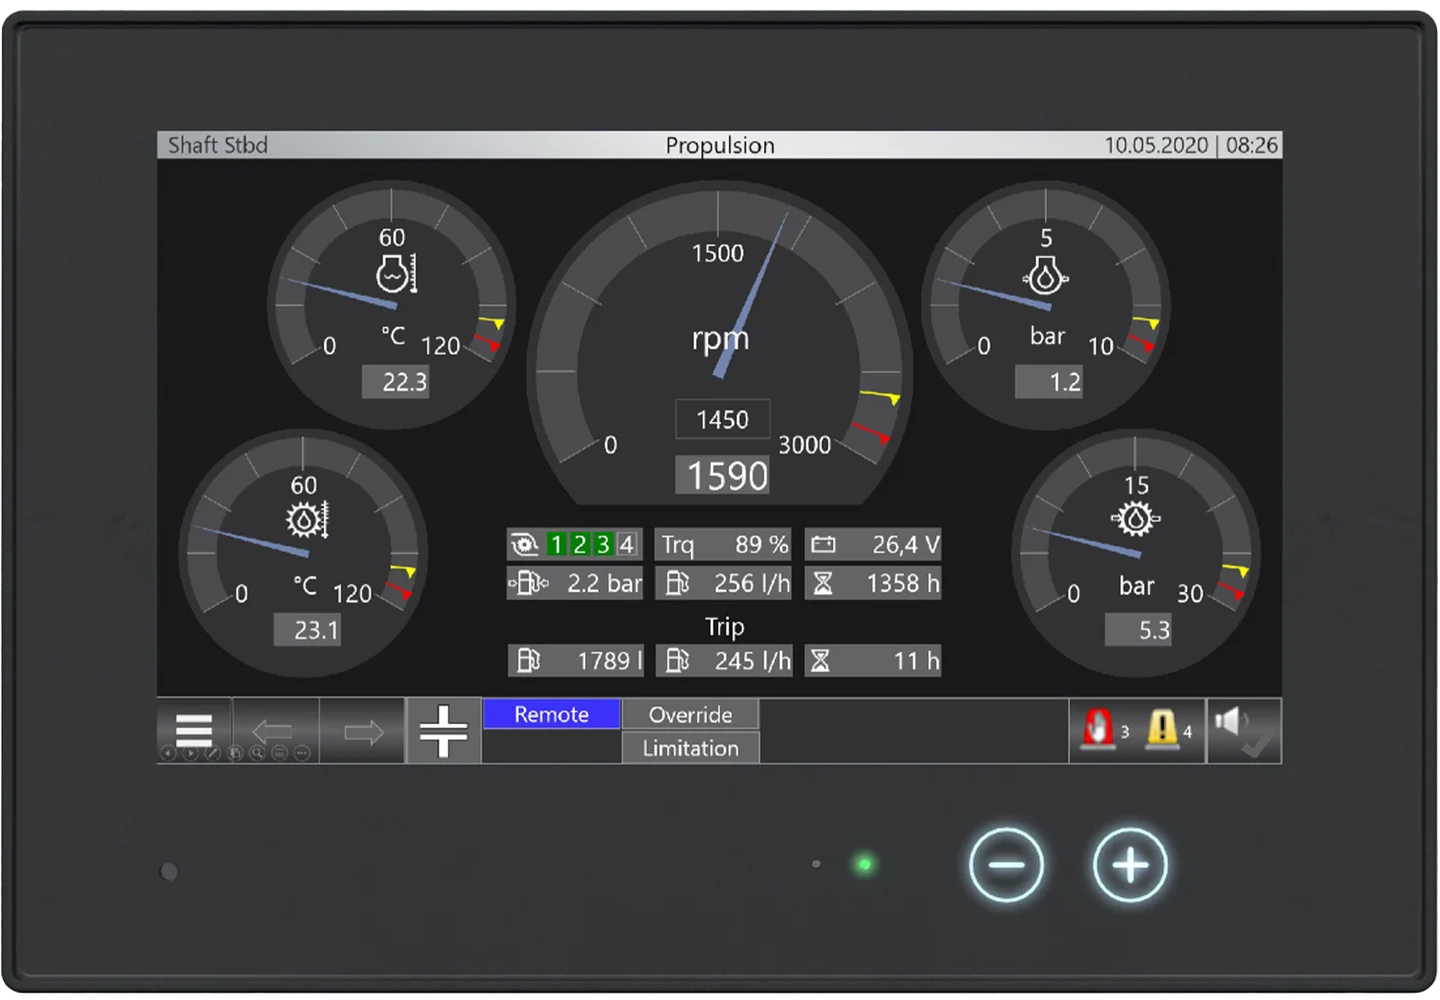Open the hamburger main menu
This screenshot has height=1000, width=1440.
coord(193,727)
